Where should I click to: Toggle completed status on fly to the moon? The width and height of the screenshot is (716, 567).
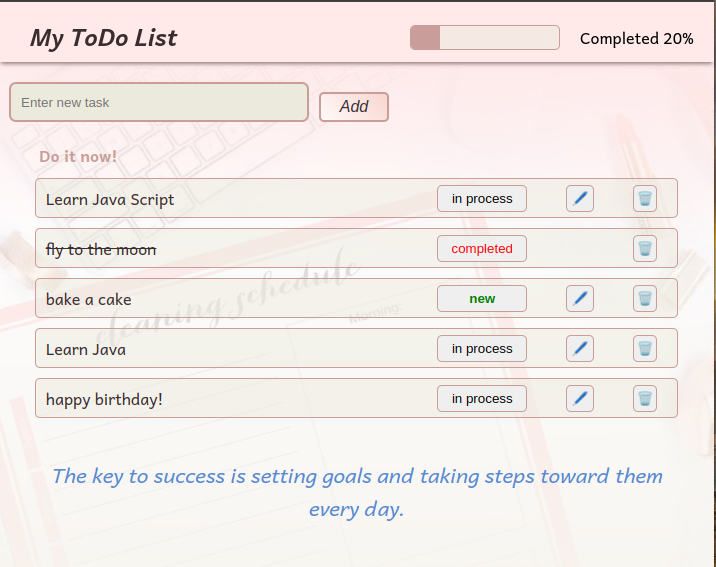[482, 249]
